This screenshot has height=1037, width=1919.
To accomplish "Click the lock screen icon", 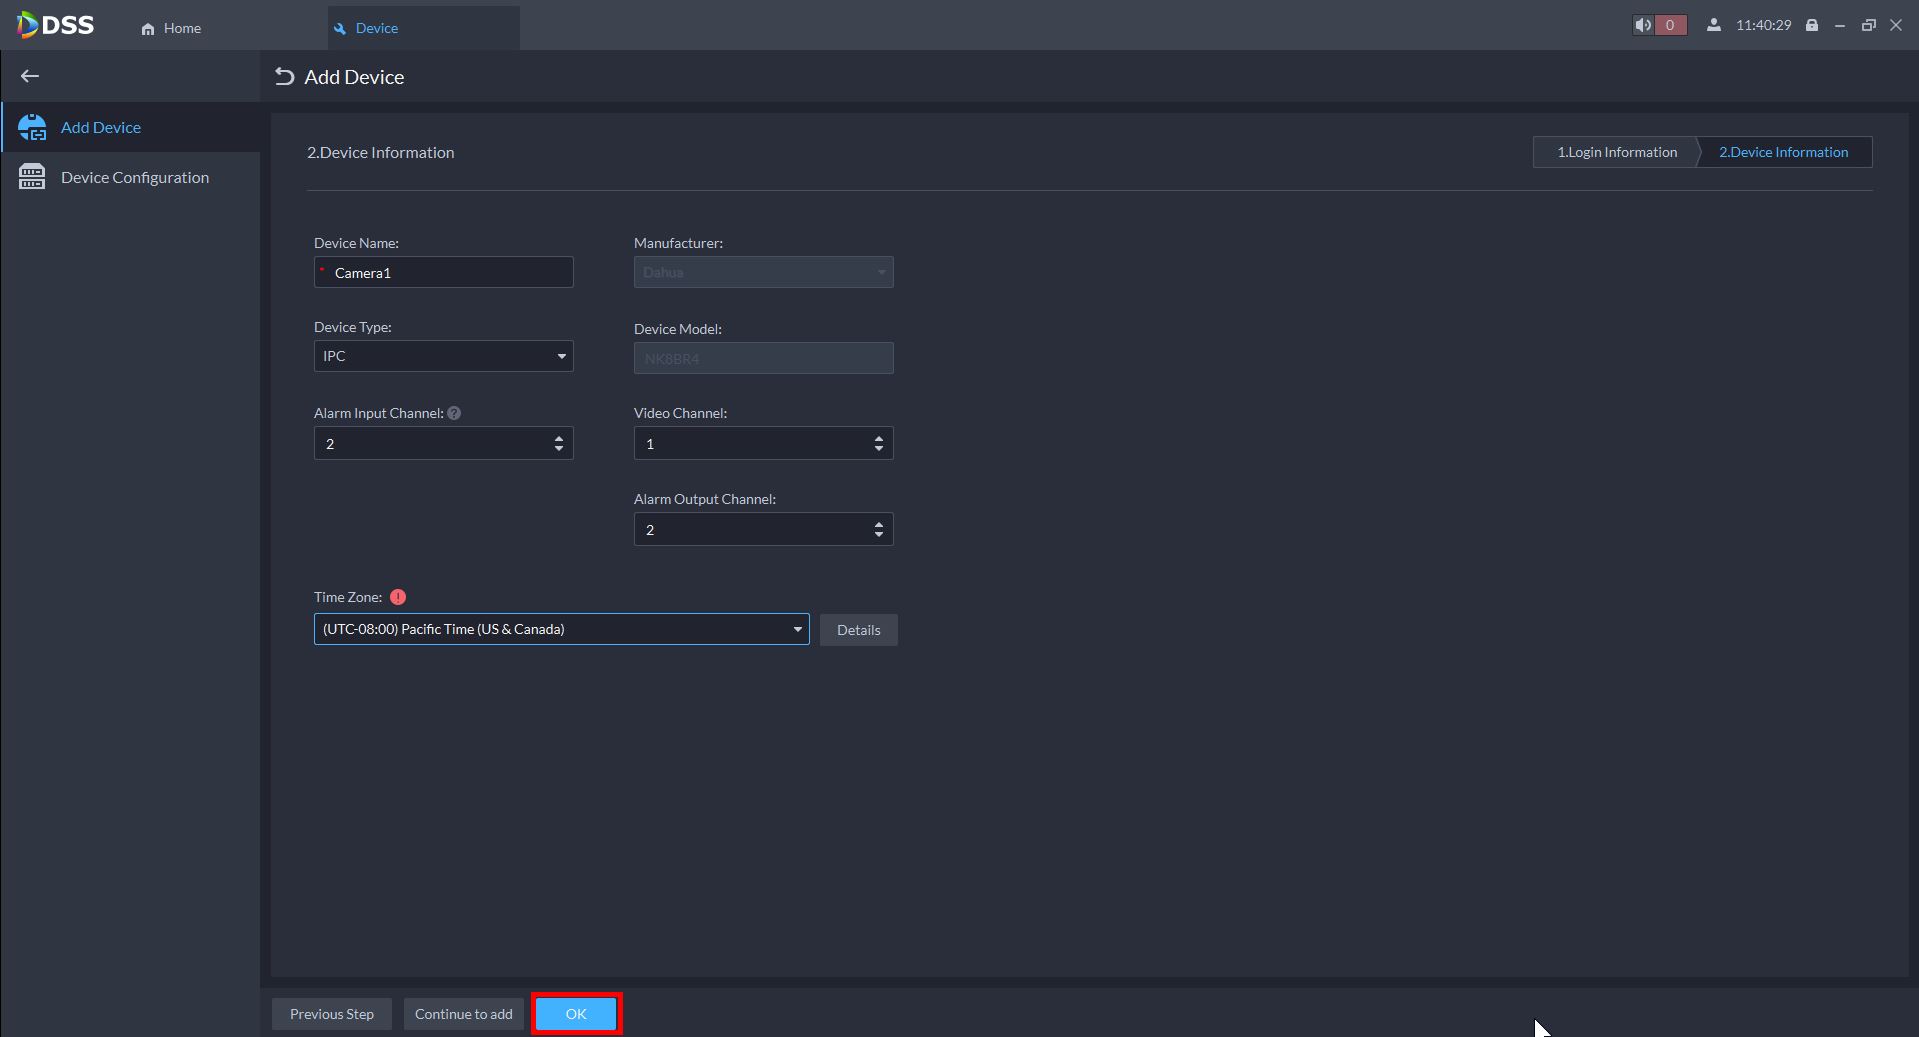I will [1812, 25].
